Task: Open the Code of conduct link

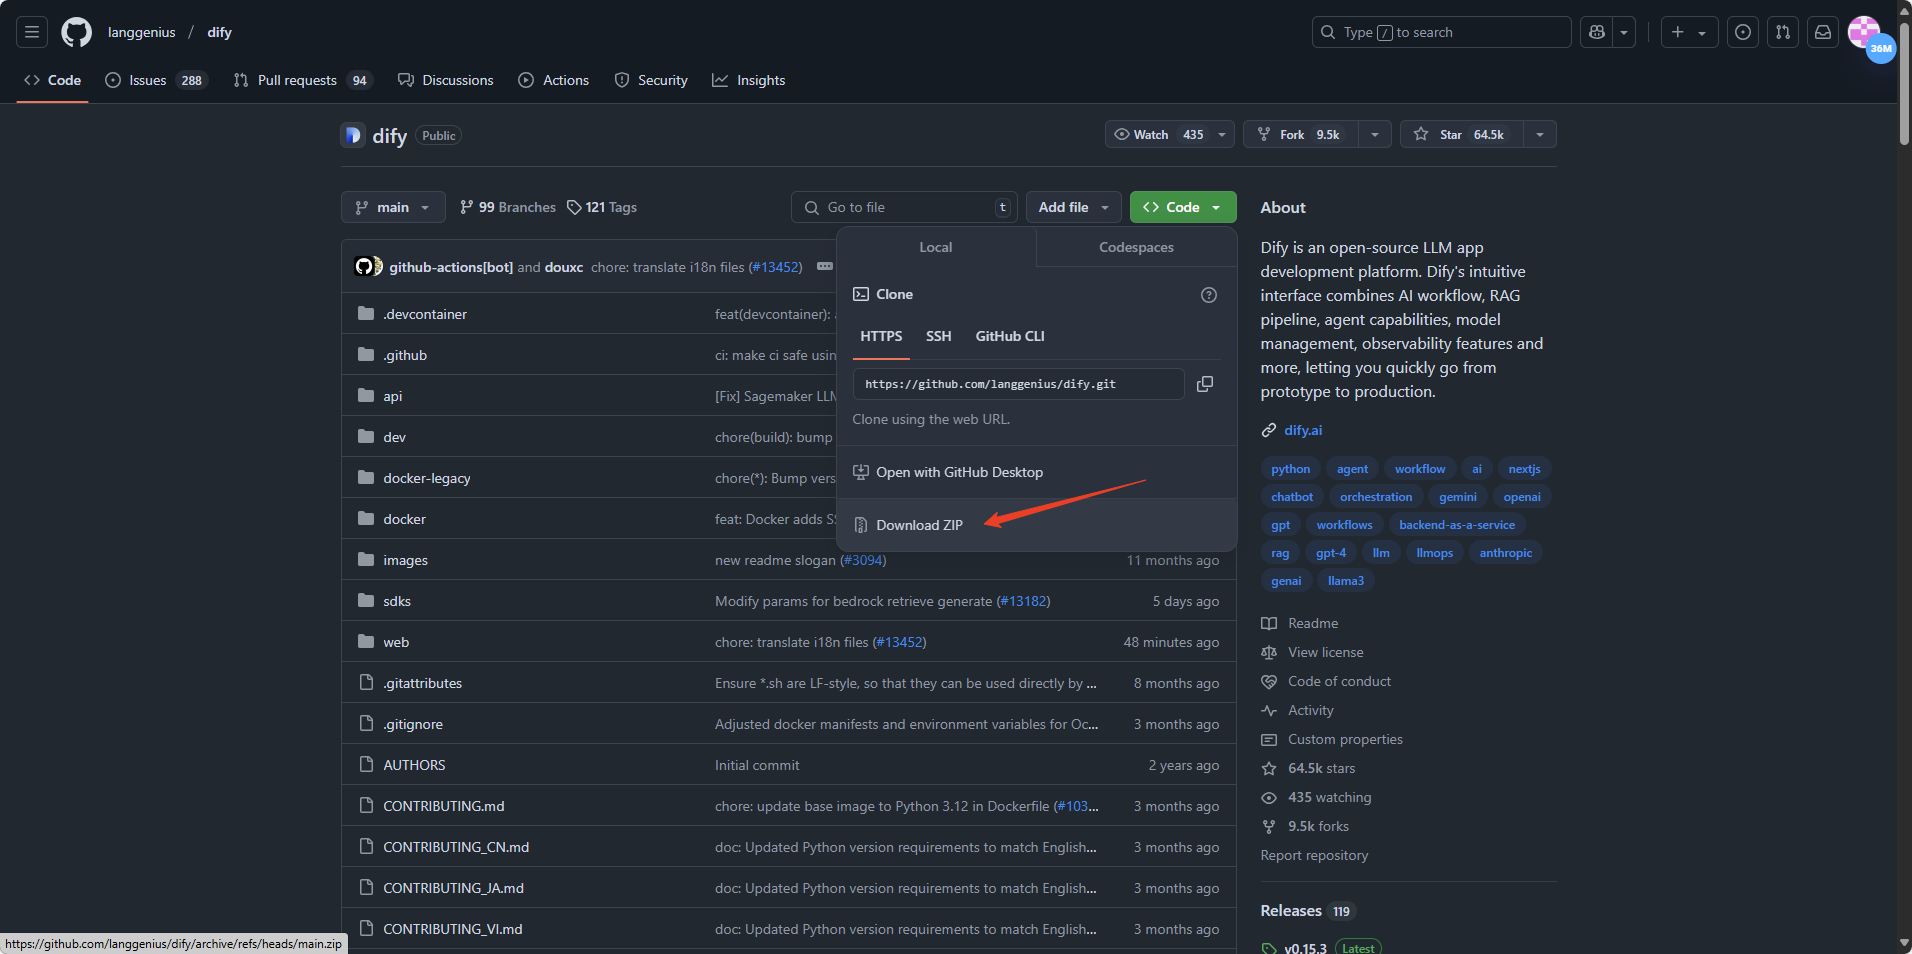Action: (x=1339, y=681)
